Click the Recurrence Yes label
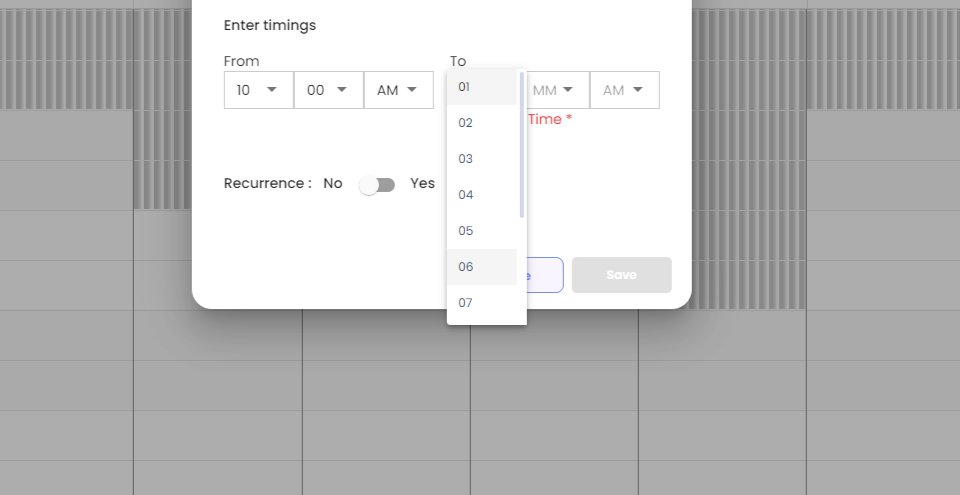 (422, 183)
